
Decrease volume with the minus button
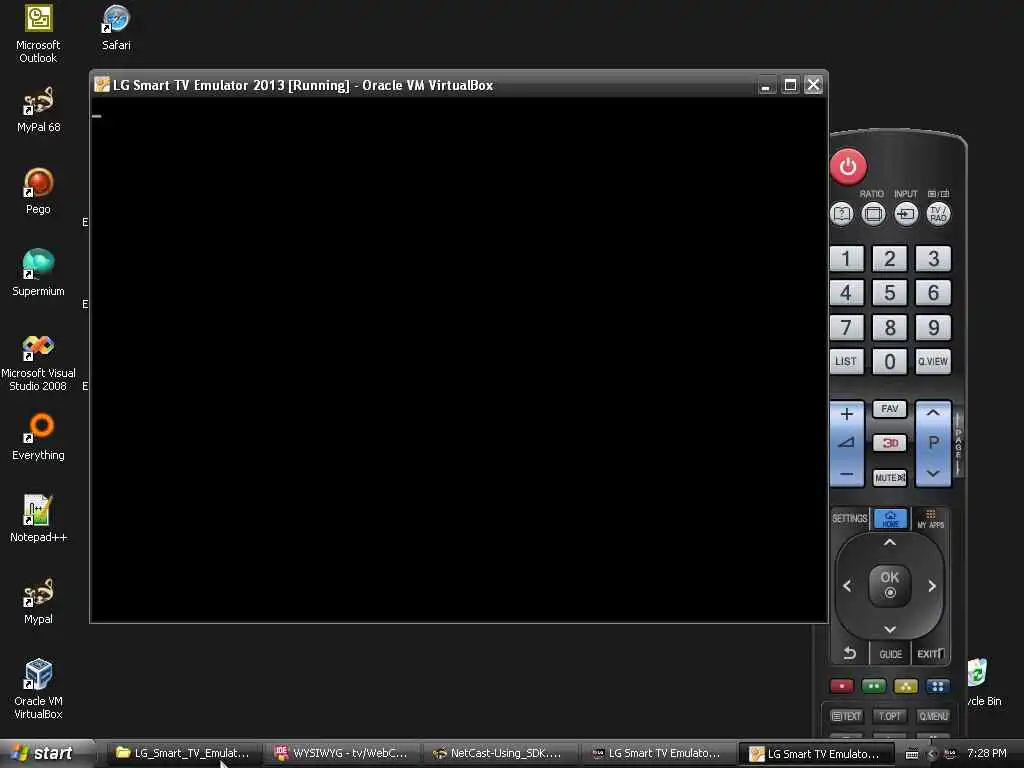pos(847,474)
